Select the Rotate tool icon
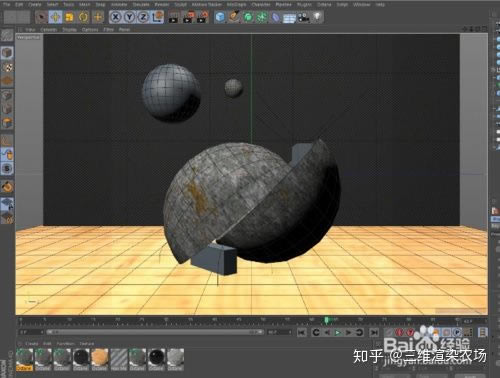The image size is (500, 378). pos(84,17)
